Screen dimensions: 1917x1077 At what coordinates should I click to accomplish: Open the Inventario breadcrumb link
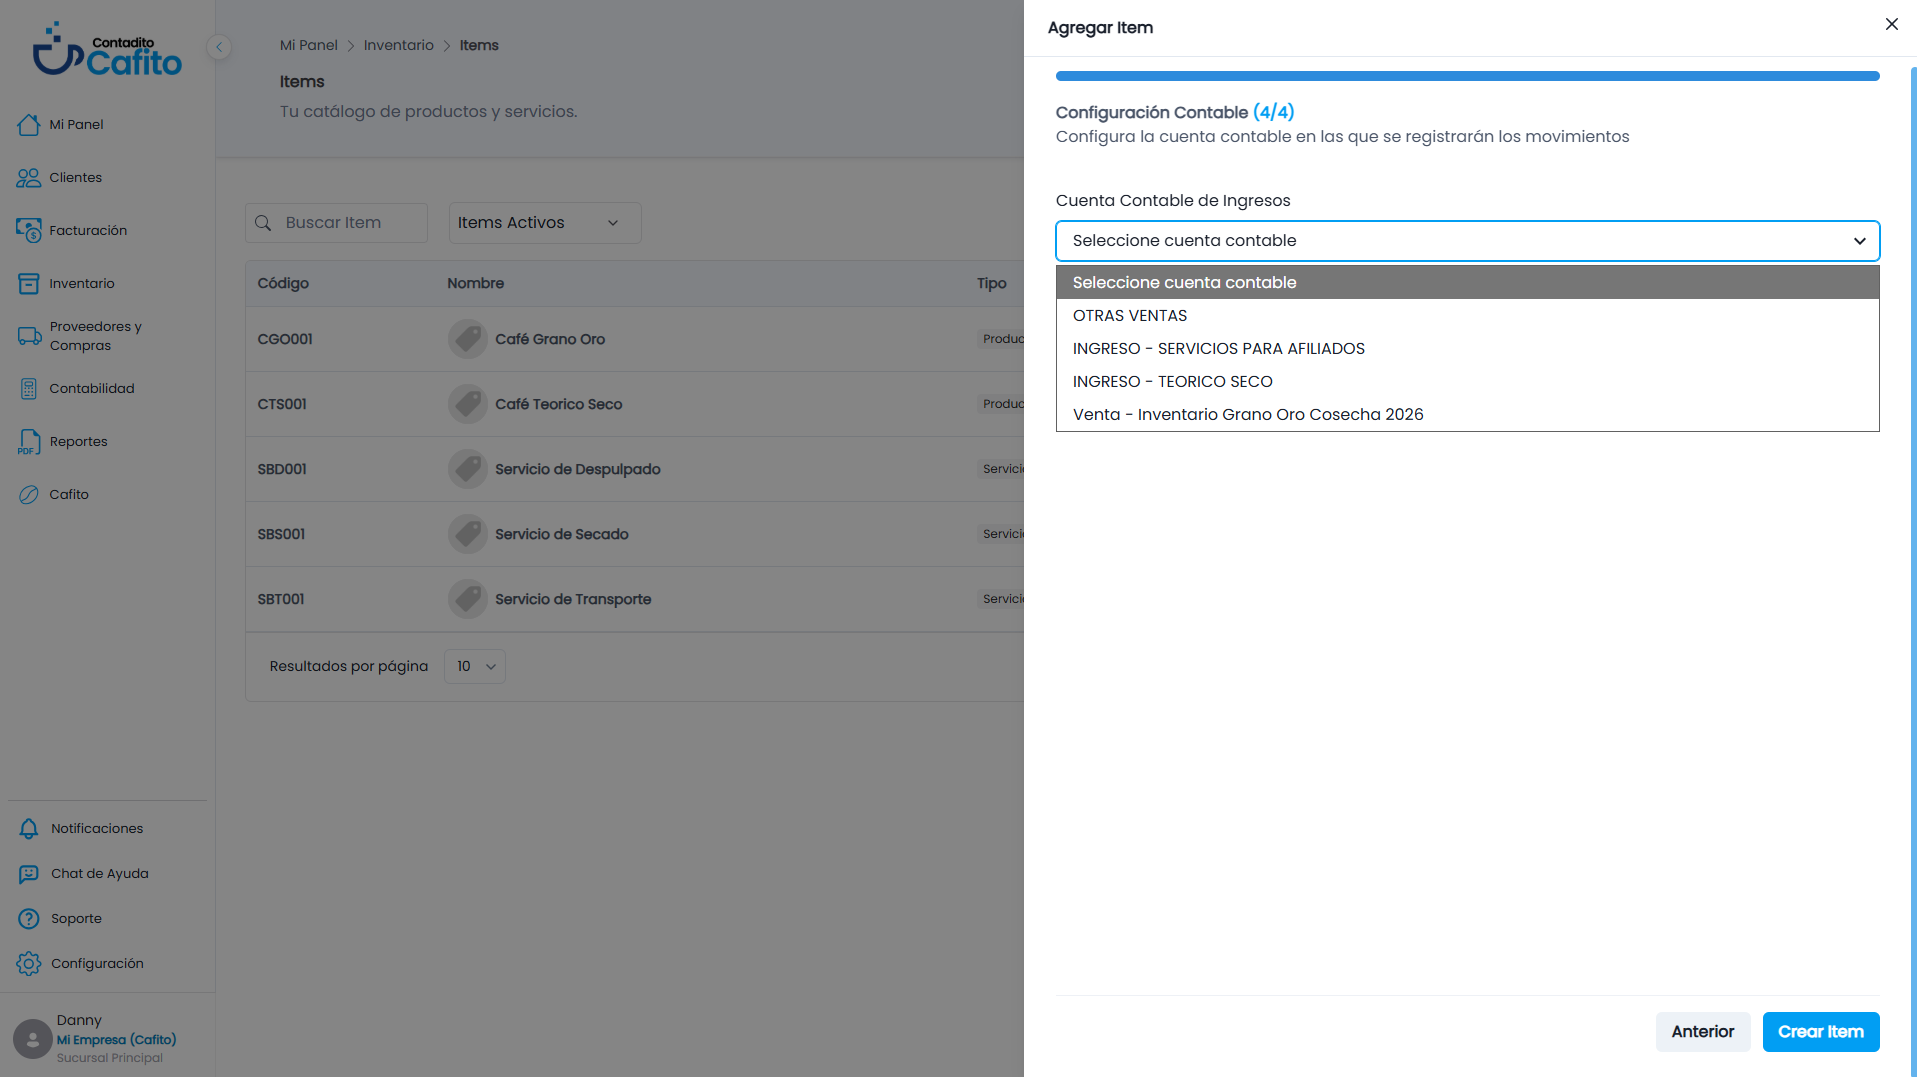pos(398,45)
